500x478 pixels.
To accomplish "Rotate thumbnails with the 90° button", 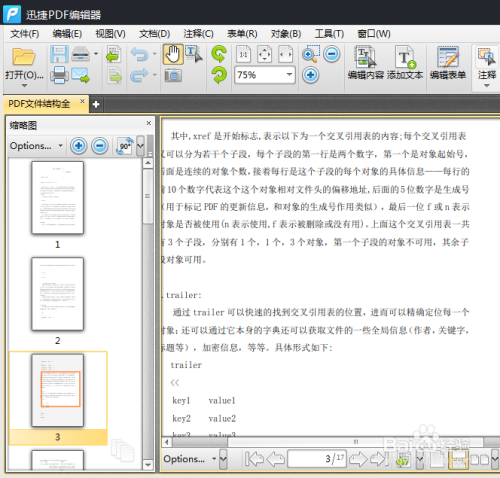I will click(125, 146).
